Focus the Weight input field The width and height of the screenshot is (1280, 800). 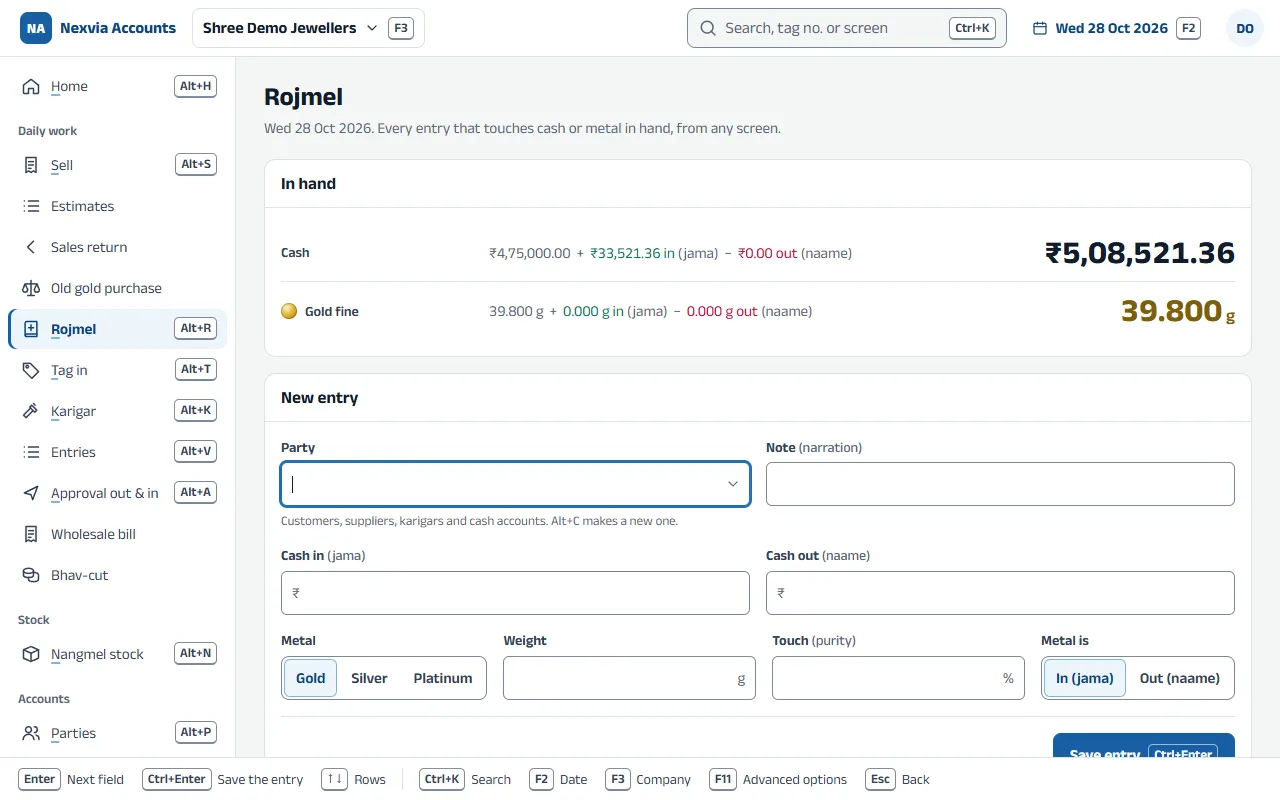click(629, 678)
